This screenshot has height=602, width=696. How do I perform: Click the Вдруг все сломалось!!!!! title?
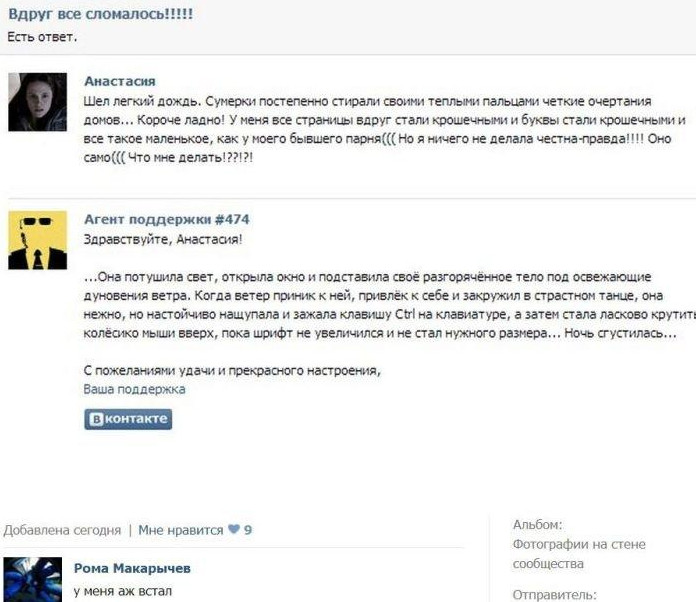[x=101, y=14]
